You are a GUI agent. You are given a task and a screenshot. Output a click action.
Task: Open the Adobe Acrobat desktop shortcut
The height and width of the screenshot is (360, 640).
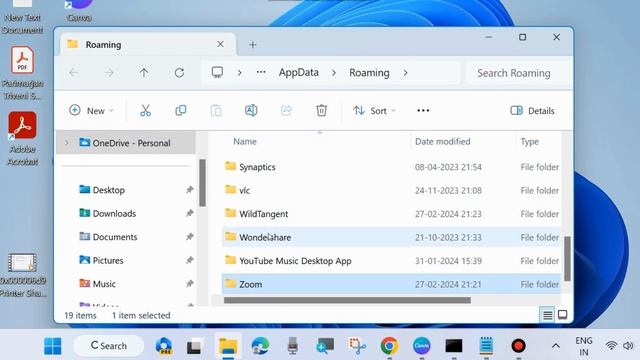(22, 139)
